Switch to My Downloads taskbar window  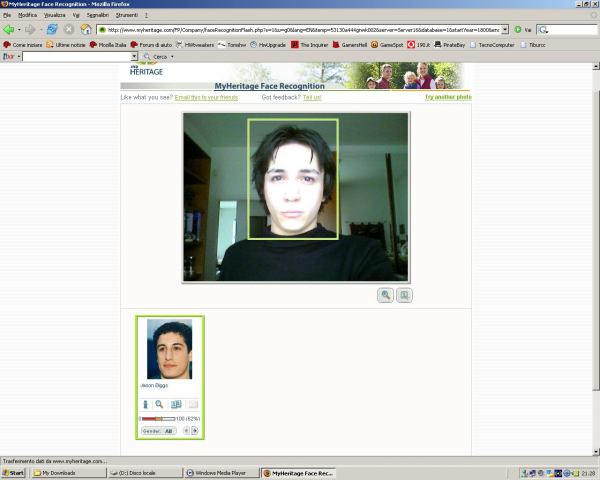[x=68, y=473]
